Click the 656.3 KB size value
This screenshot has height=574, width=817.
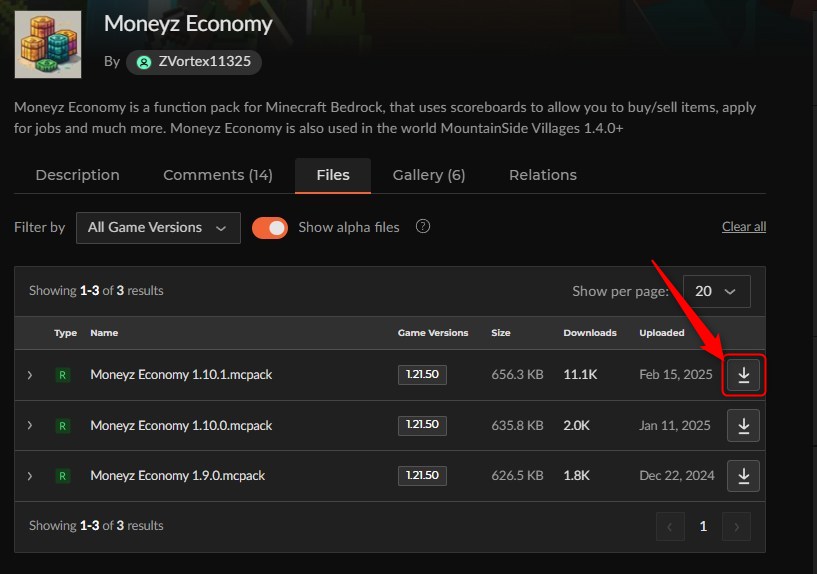pyautogui.click(x=517, y=375)
